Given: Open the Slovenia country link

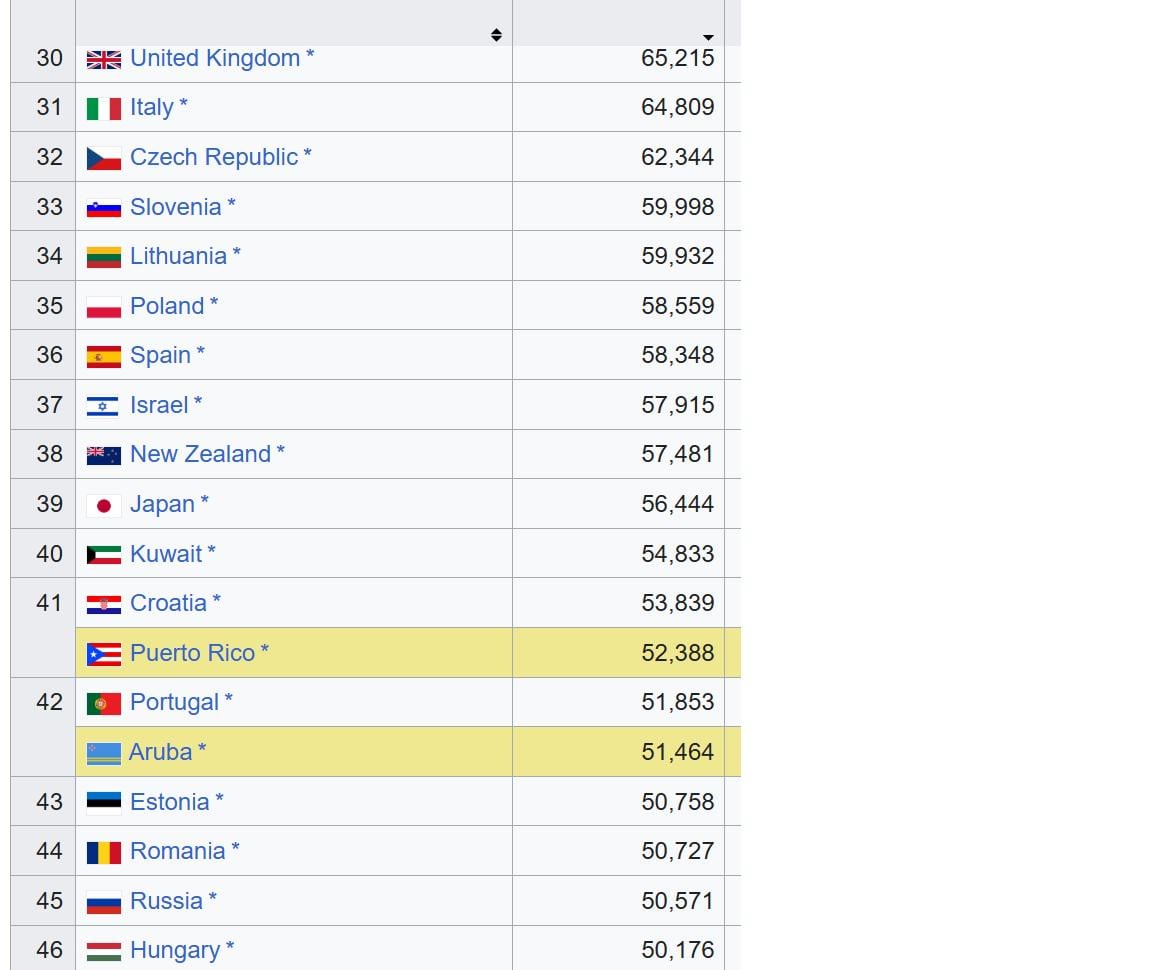Looking at the screenshot, I should click(x=175, y=207).
